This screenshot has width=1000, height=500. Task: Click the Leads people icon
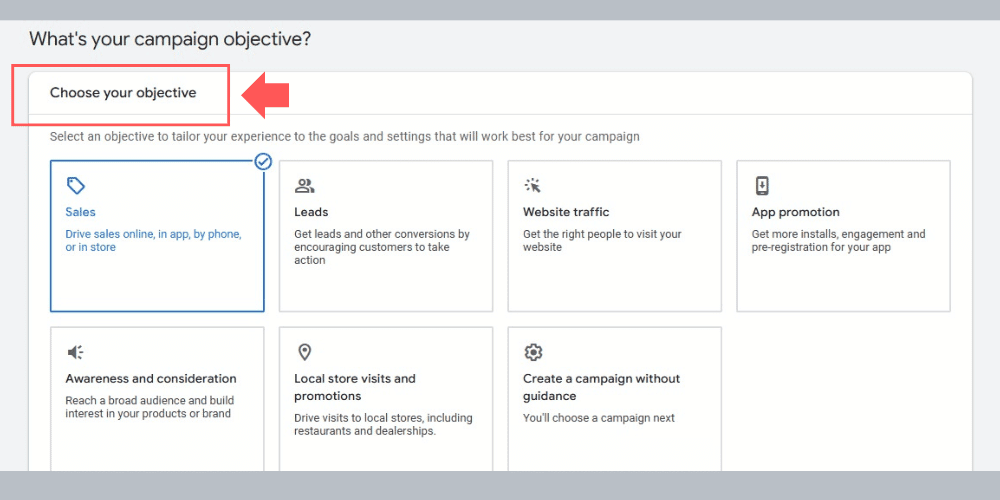tap(305, 186)
